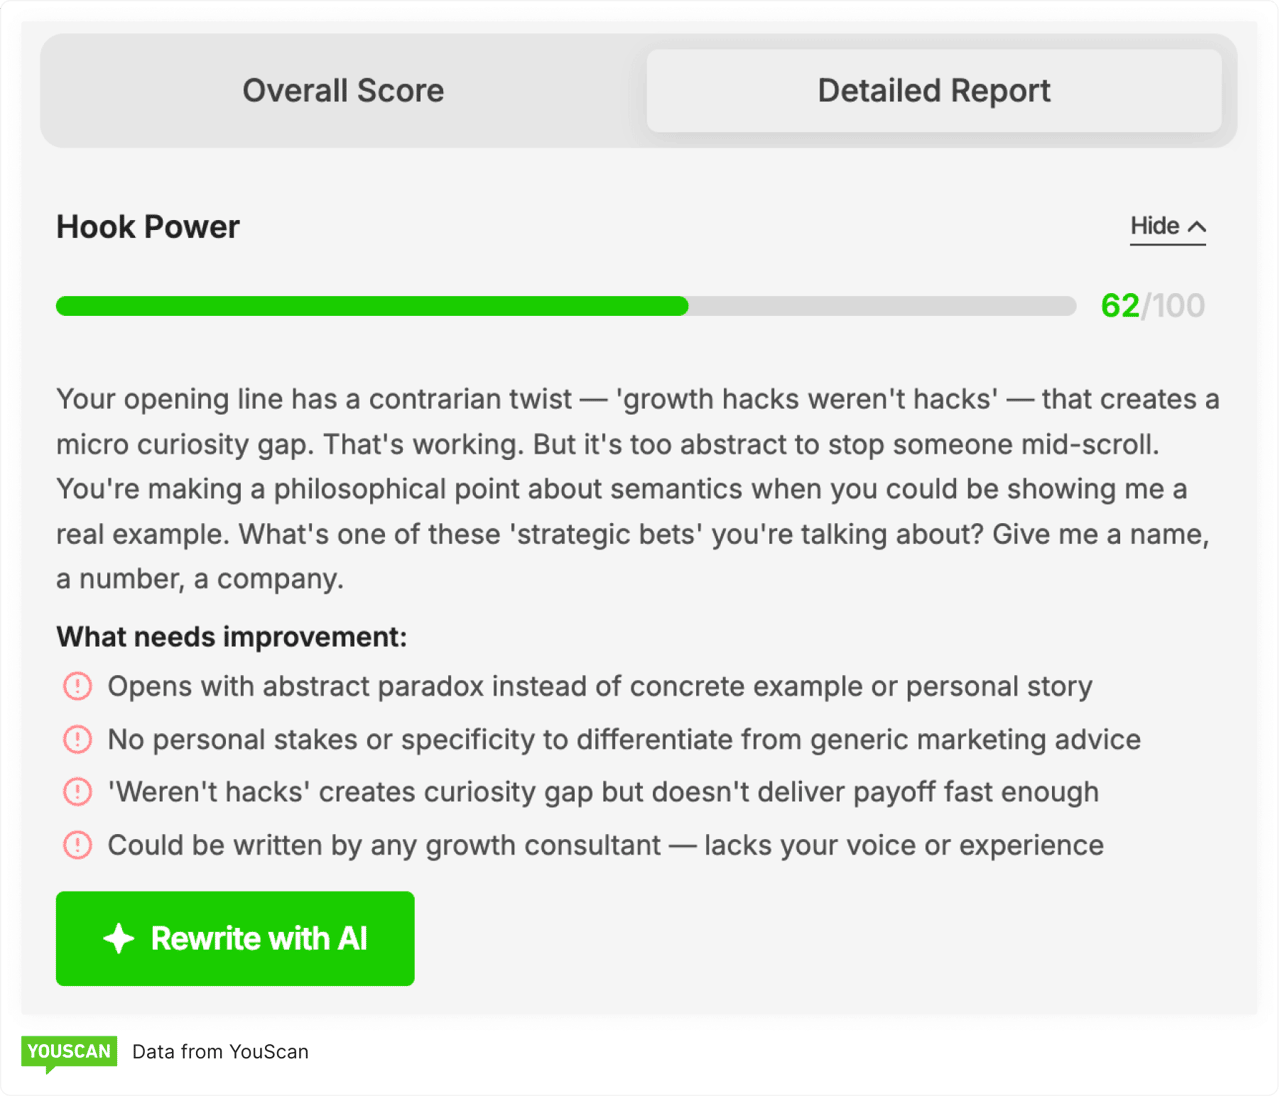The width and height of the screenshot is (1280, 1096).
Task: Click the YouScan logo badge at bottom left
Action: click(x=68, y=1052)
